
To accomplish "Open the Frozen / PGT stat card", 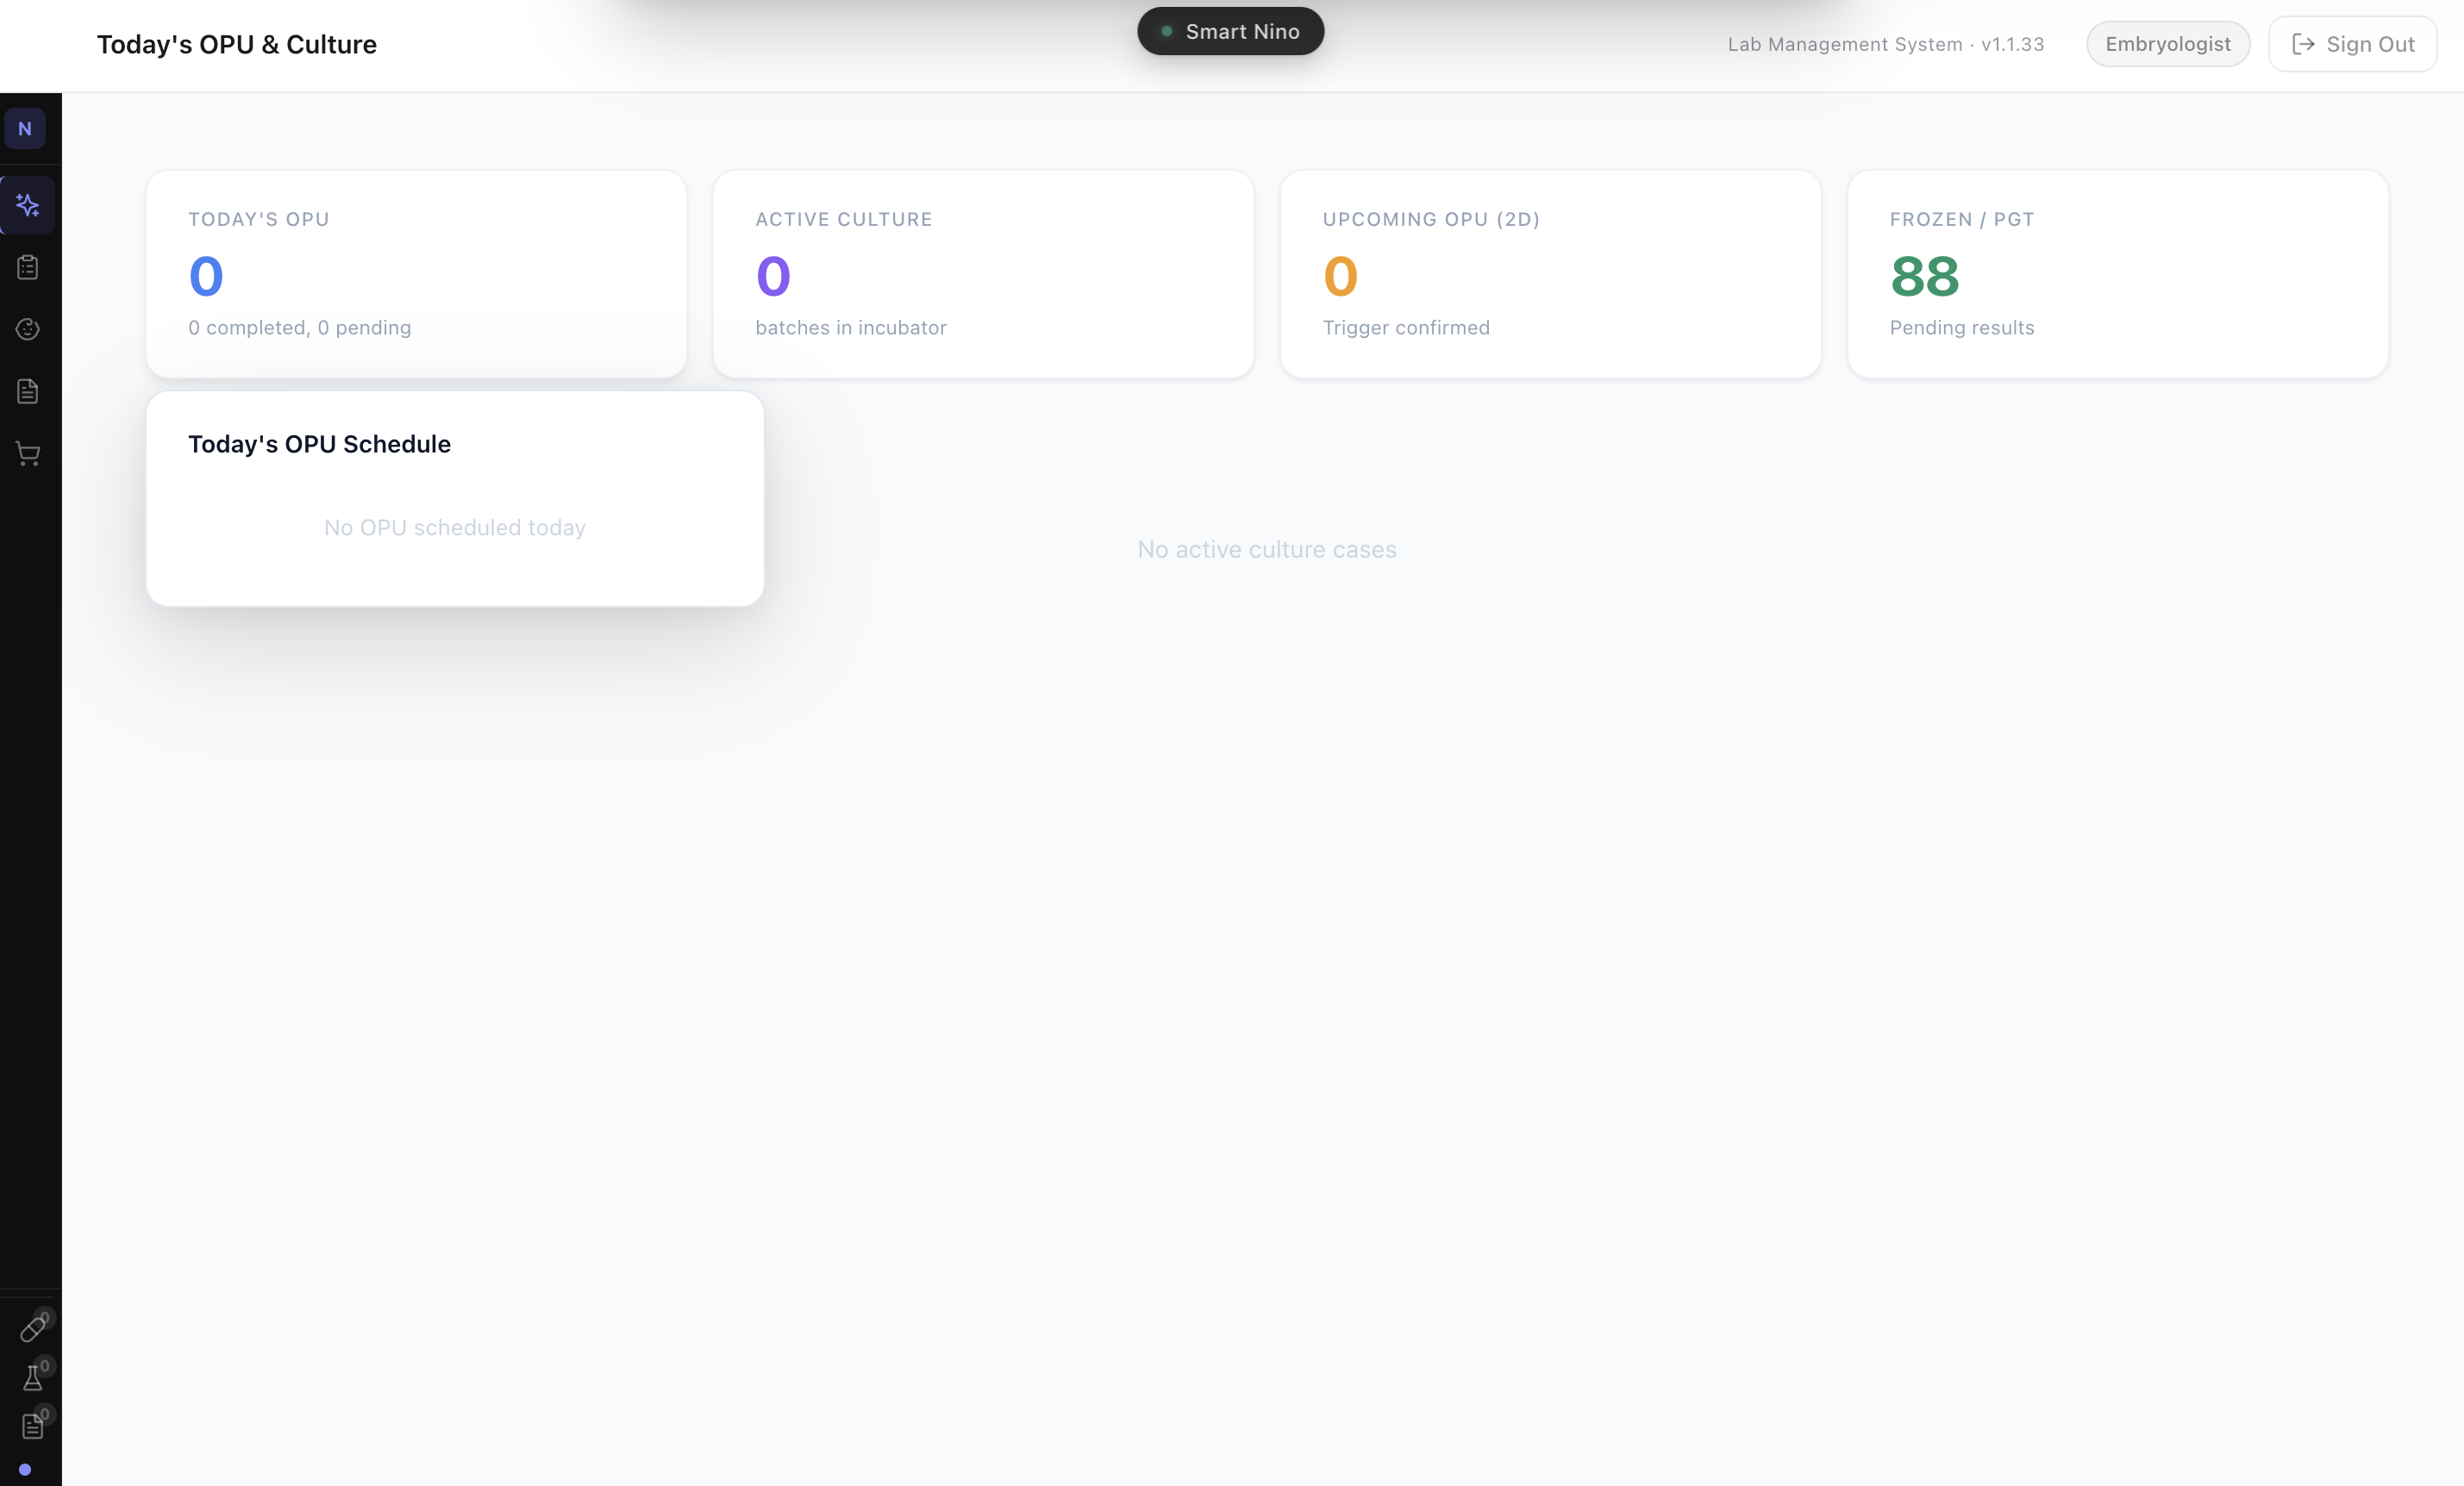I will (x=2118, y=274).
